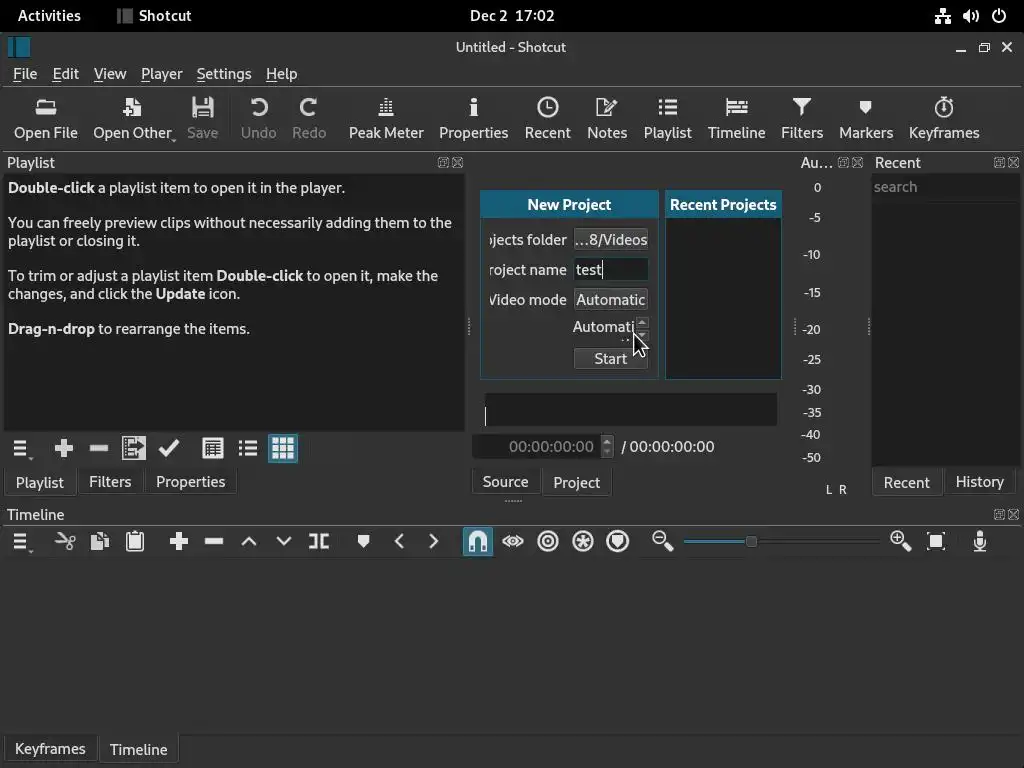The image size is (1024, 768).
Task: Open the Settings menu
Action: [223, 74]
